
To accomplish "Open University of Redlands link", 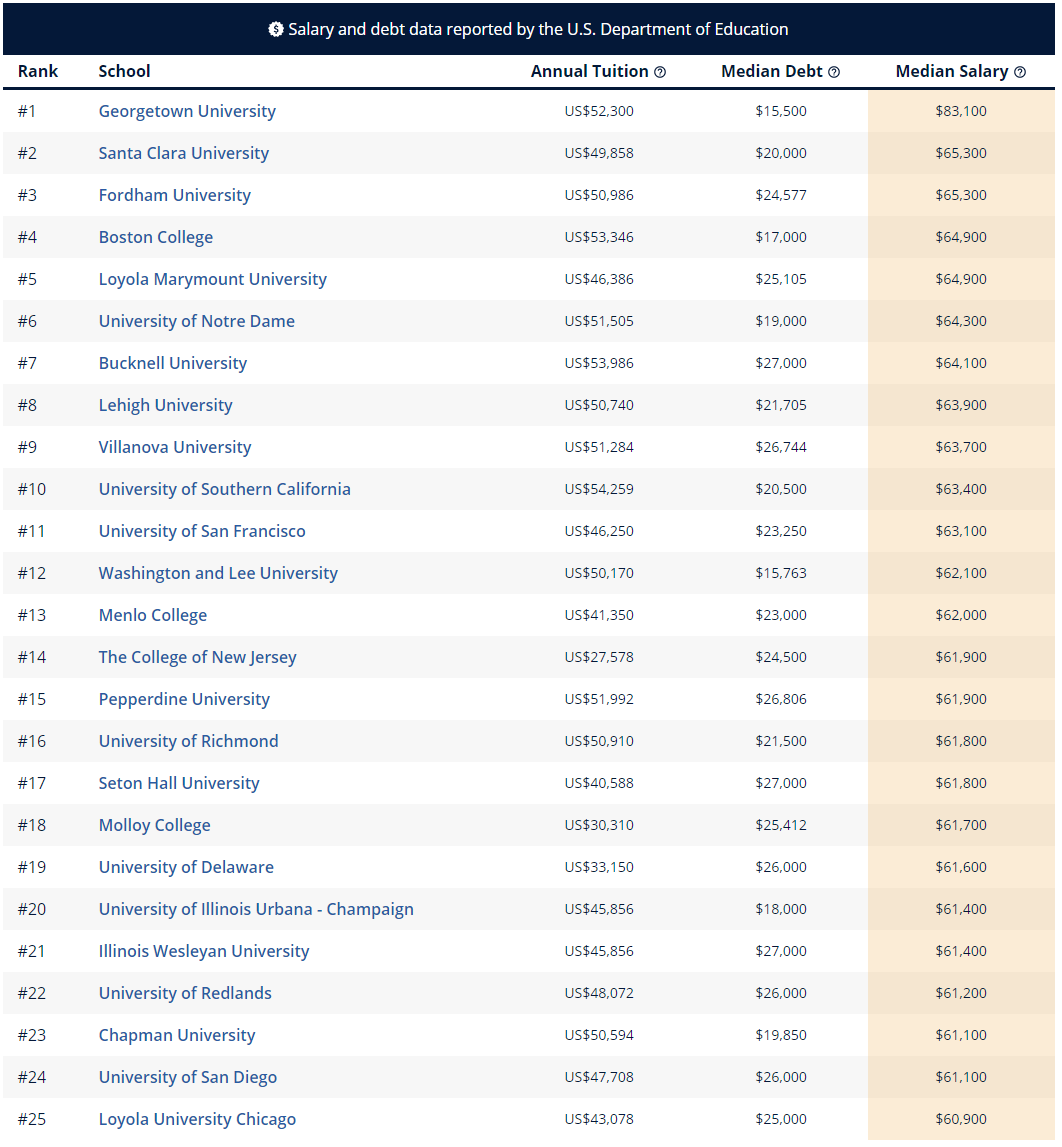I will [x=185, y=993].
